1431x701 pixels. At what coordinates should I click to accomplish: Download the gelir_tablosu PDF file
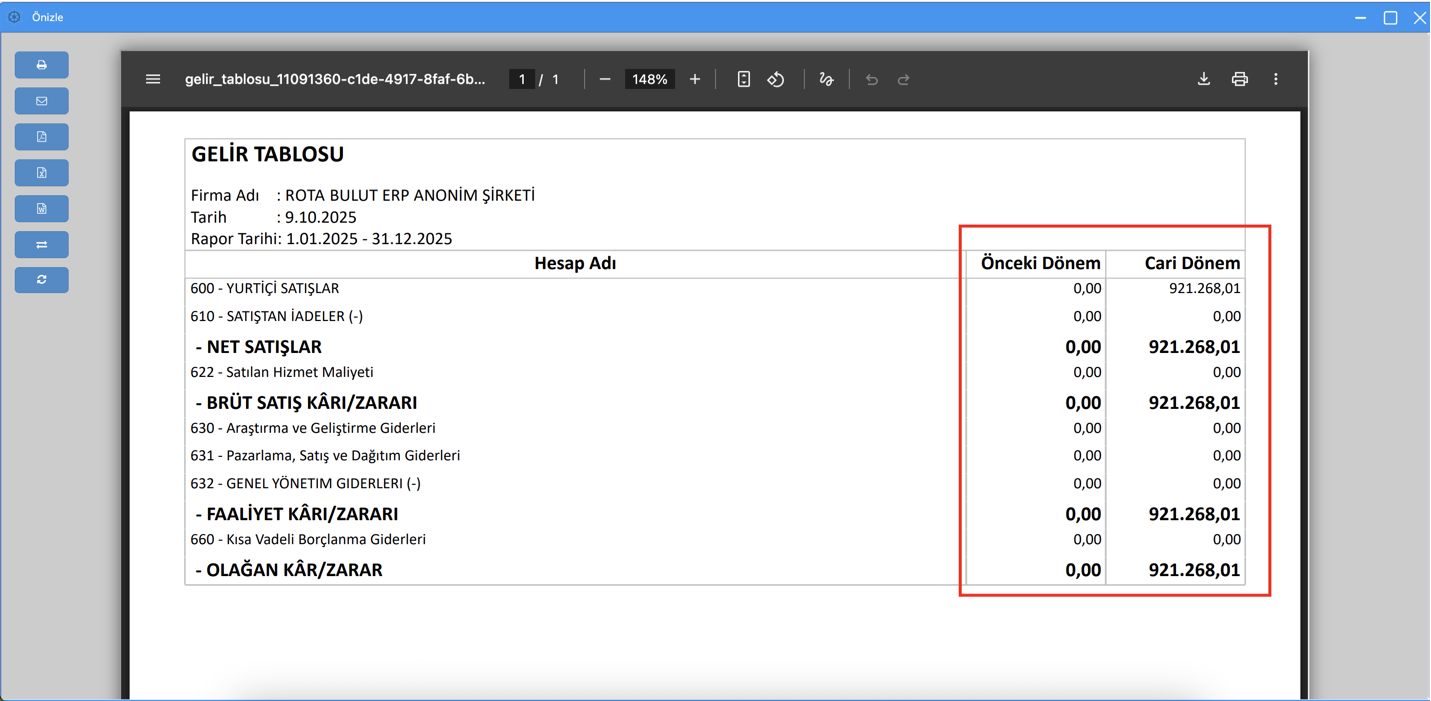coord(1204,79)
